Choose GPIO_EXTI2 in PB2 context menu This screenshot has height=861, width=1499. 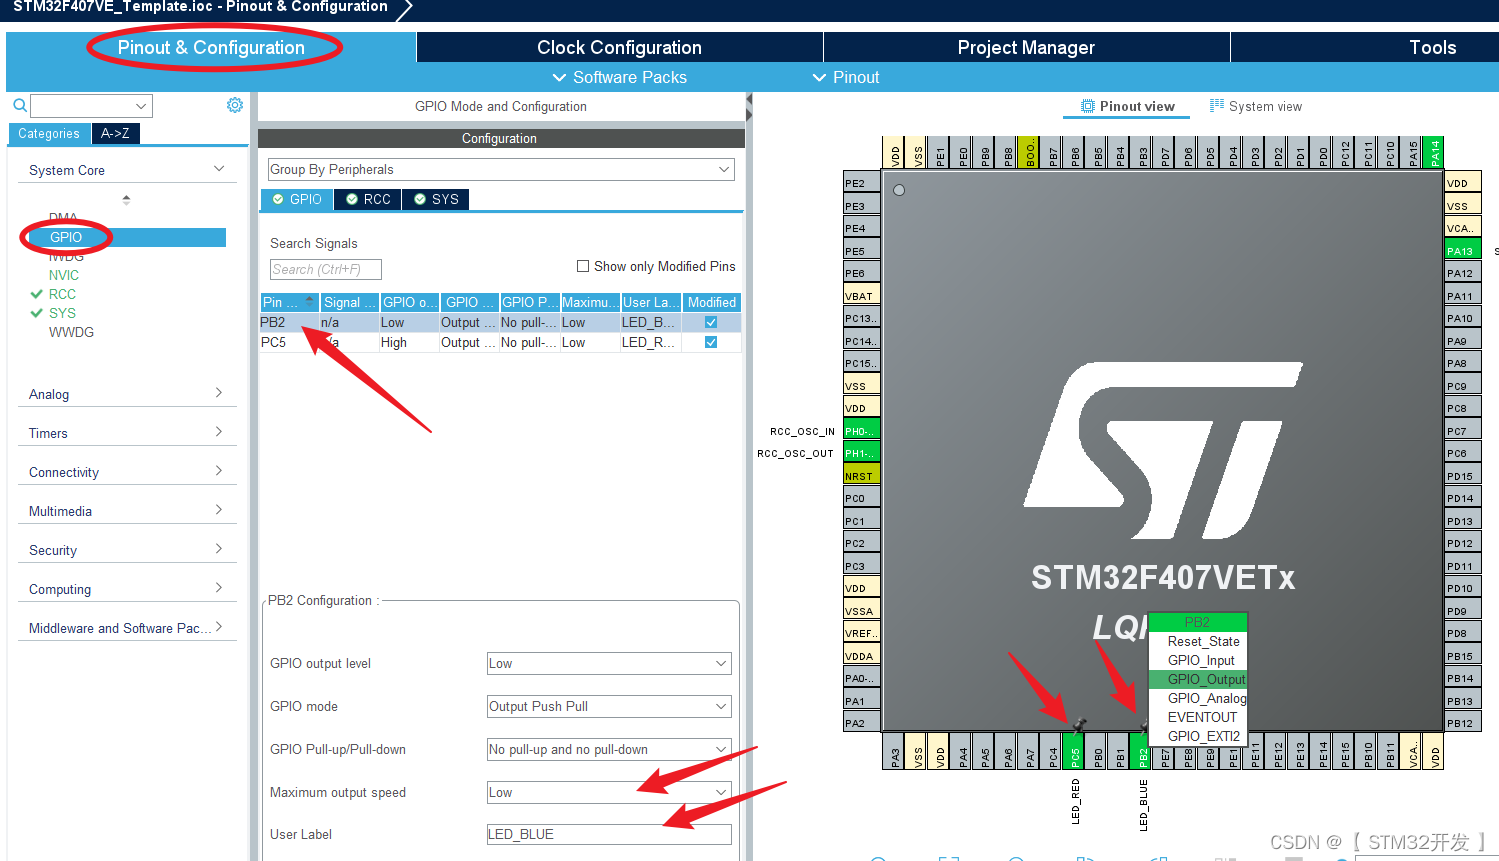coord(1198,736)
